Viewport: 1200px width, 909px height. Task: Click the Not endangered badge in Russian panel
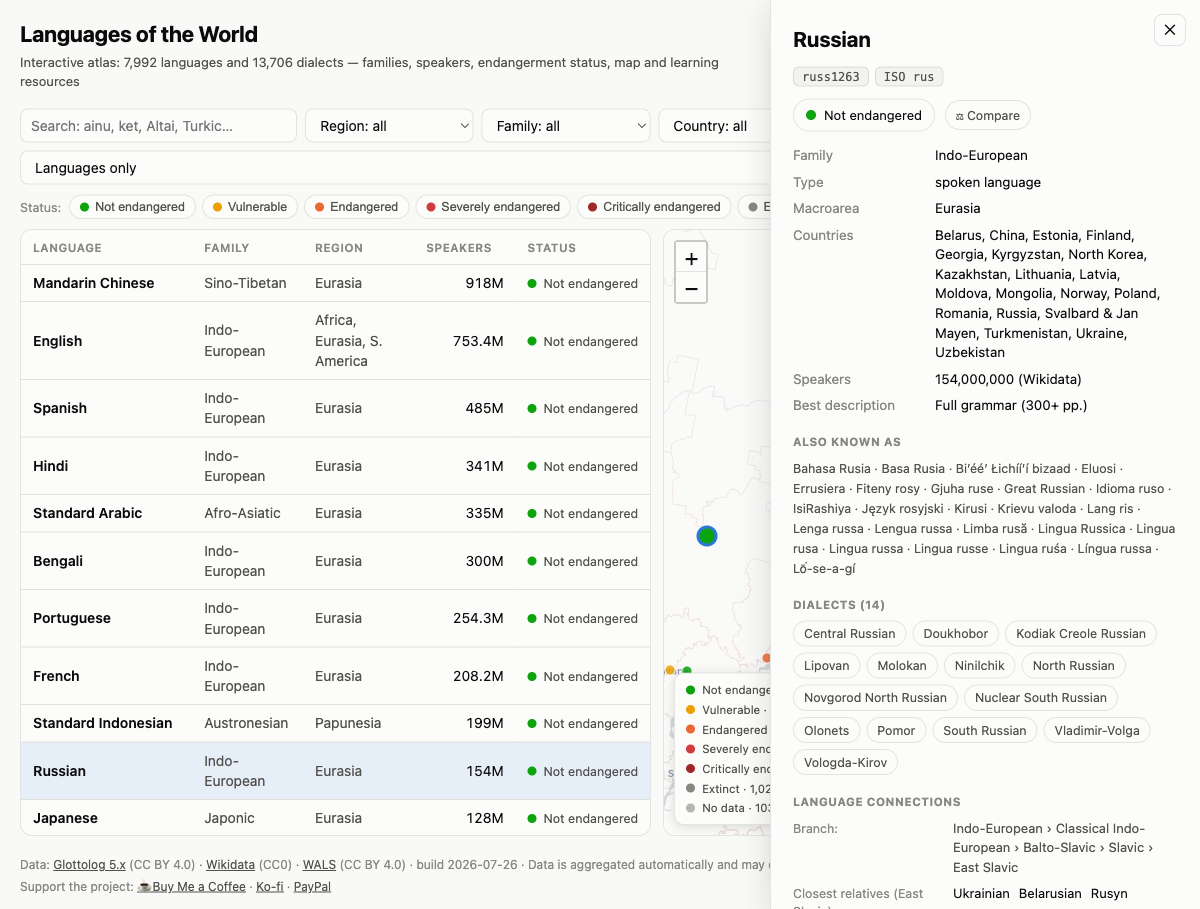pos(864,116)
